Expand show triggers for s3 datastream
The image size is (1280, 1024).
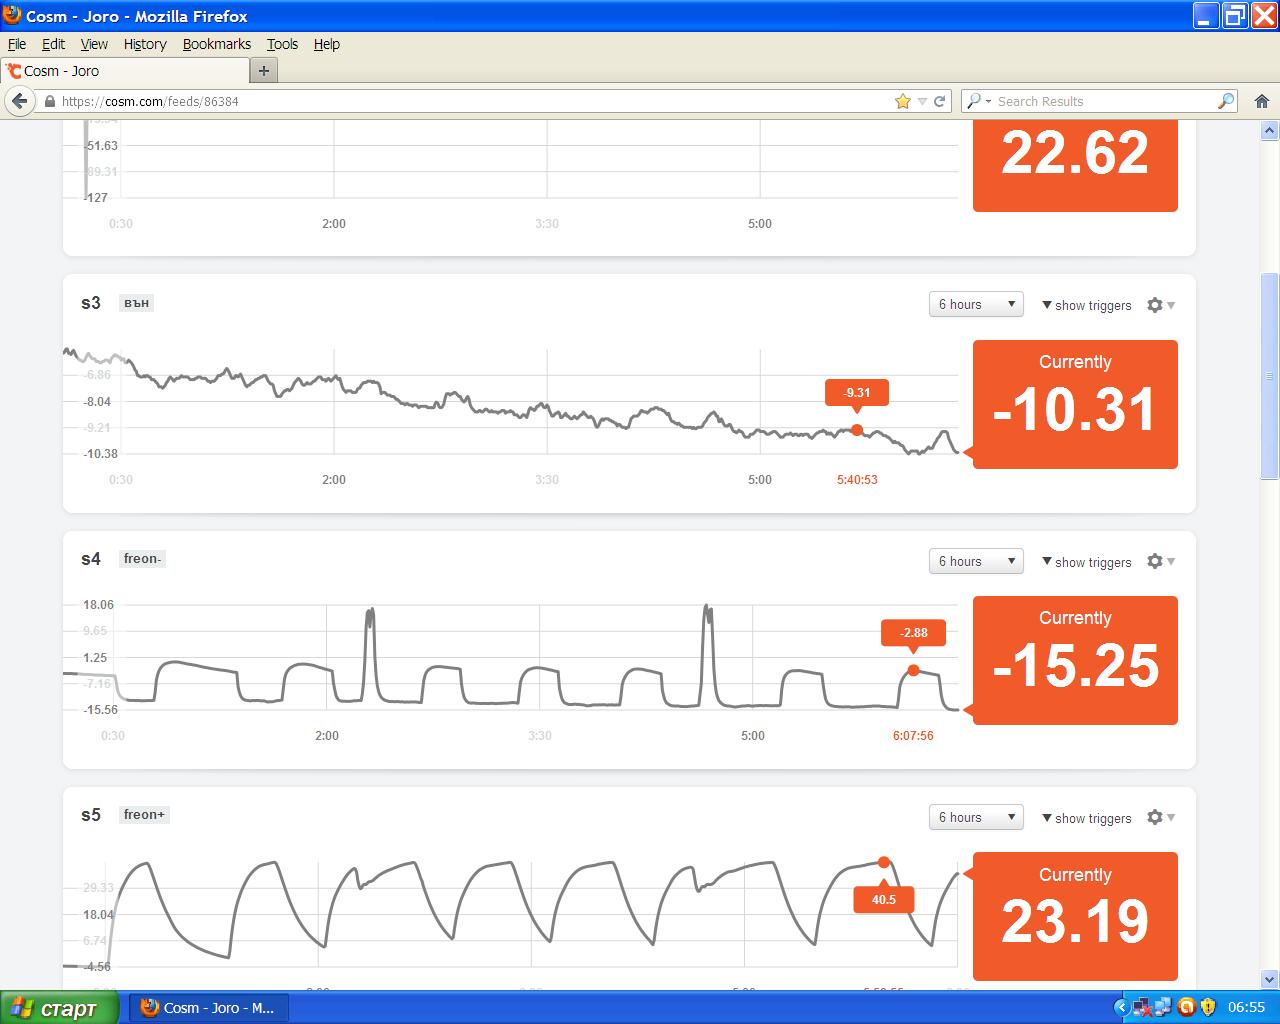coord(1086,305)
